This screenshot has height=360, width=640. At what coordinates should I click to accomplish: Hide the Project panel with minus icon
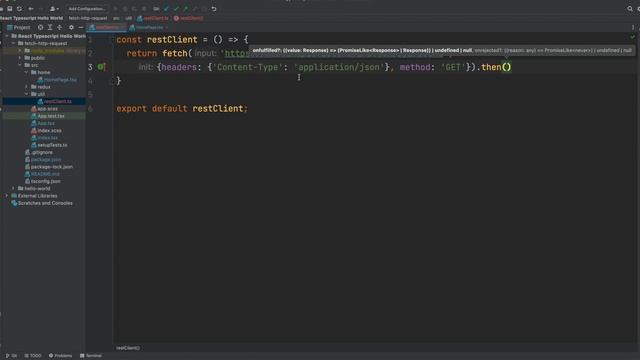[x=81, y=27]
